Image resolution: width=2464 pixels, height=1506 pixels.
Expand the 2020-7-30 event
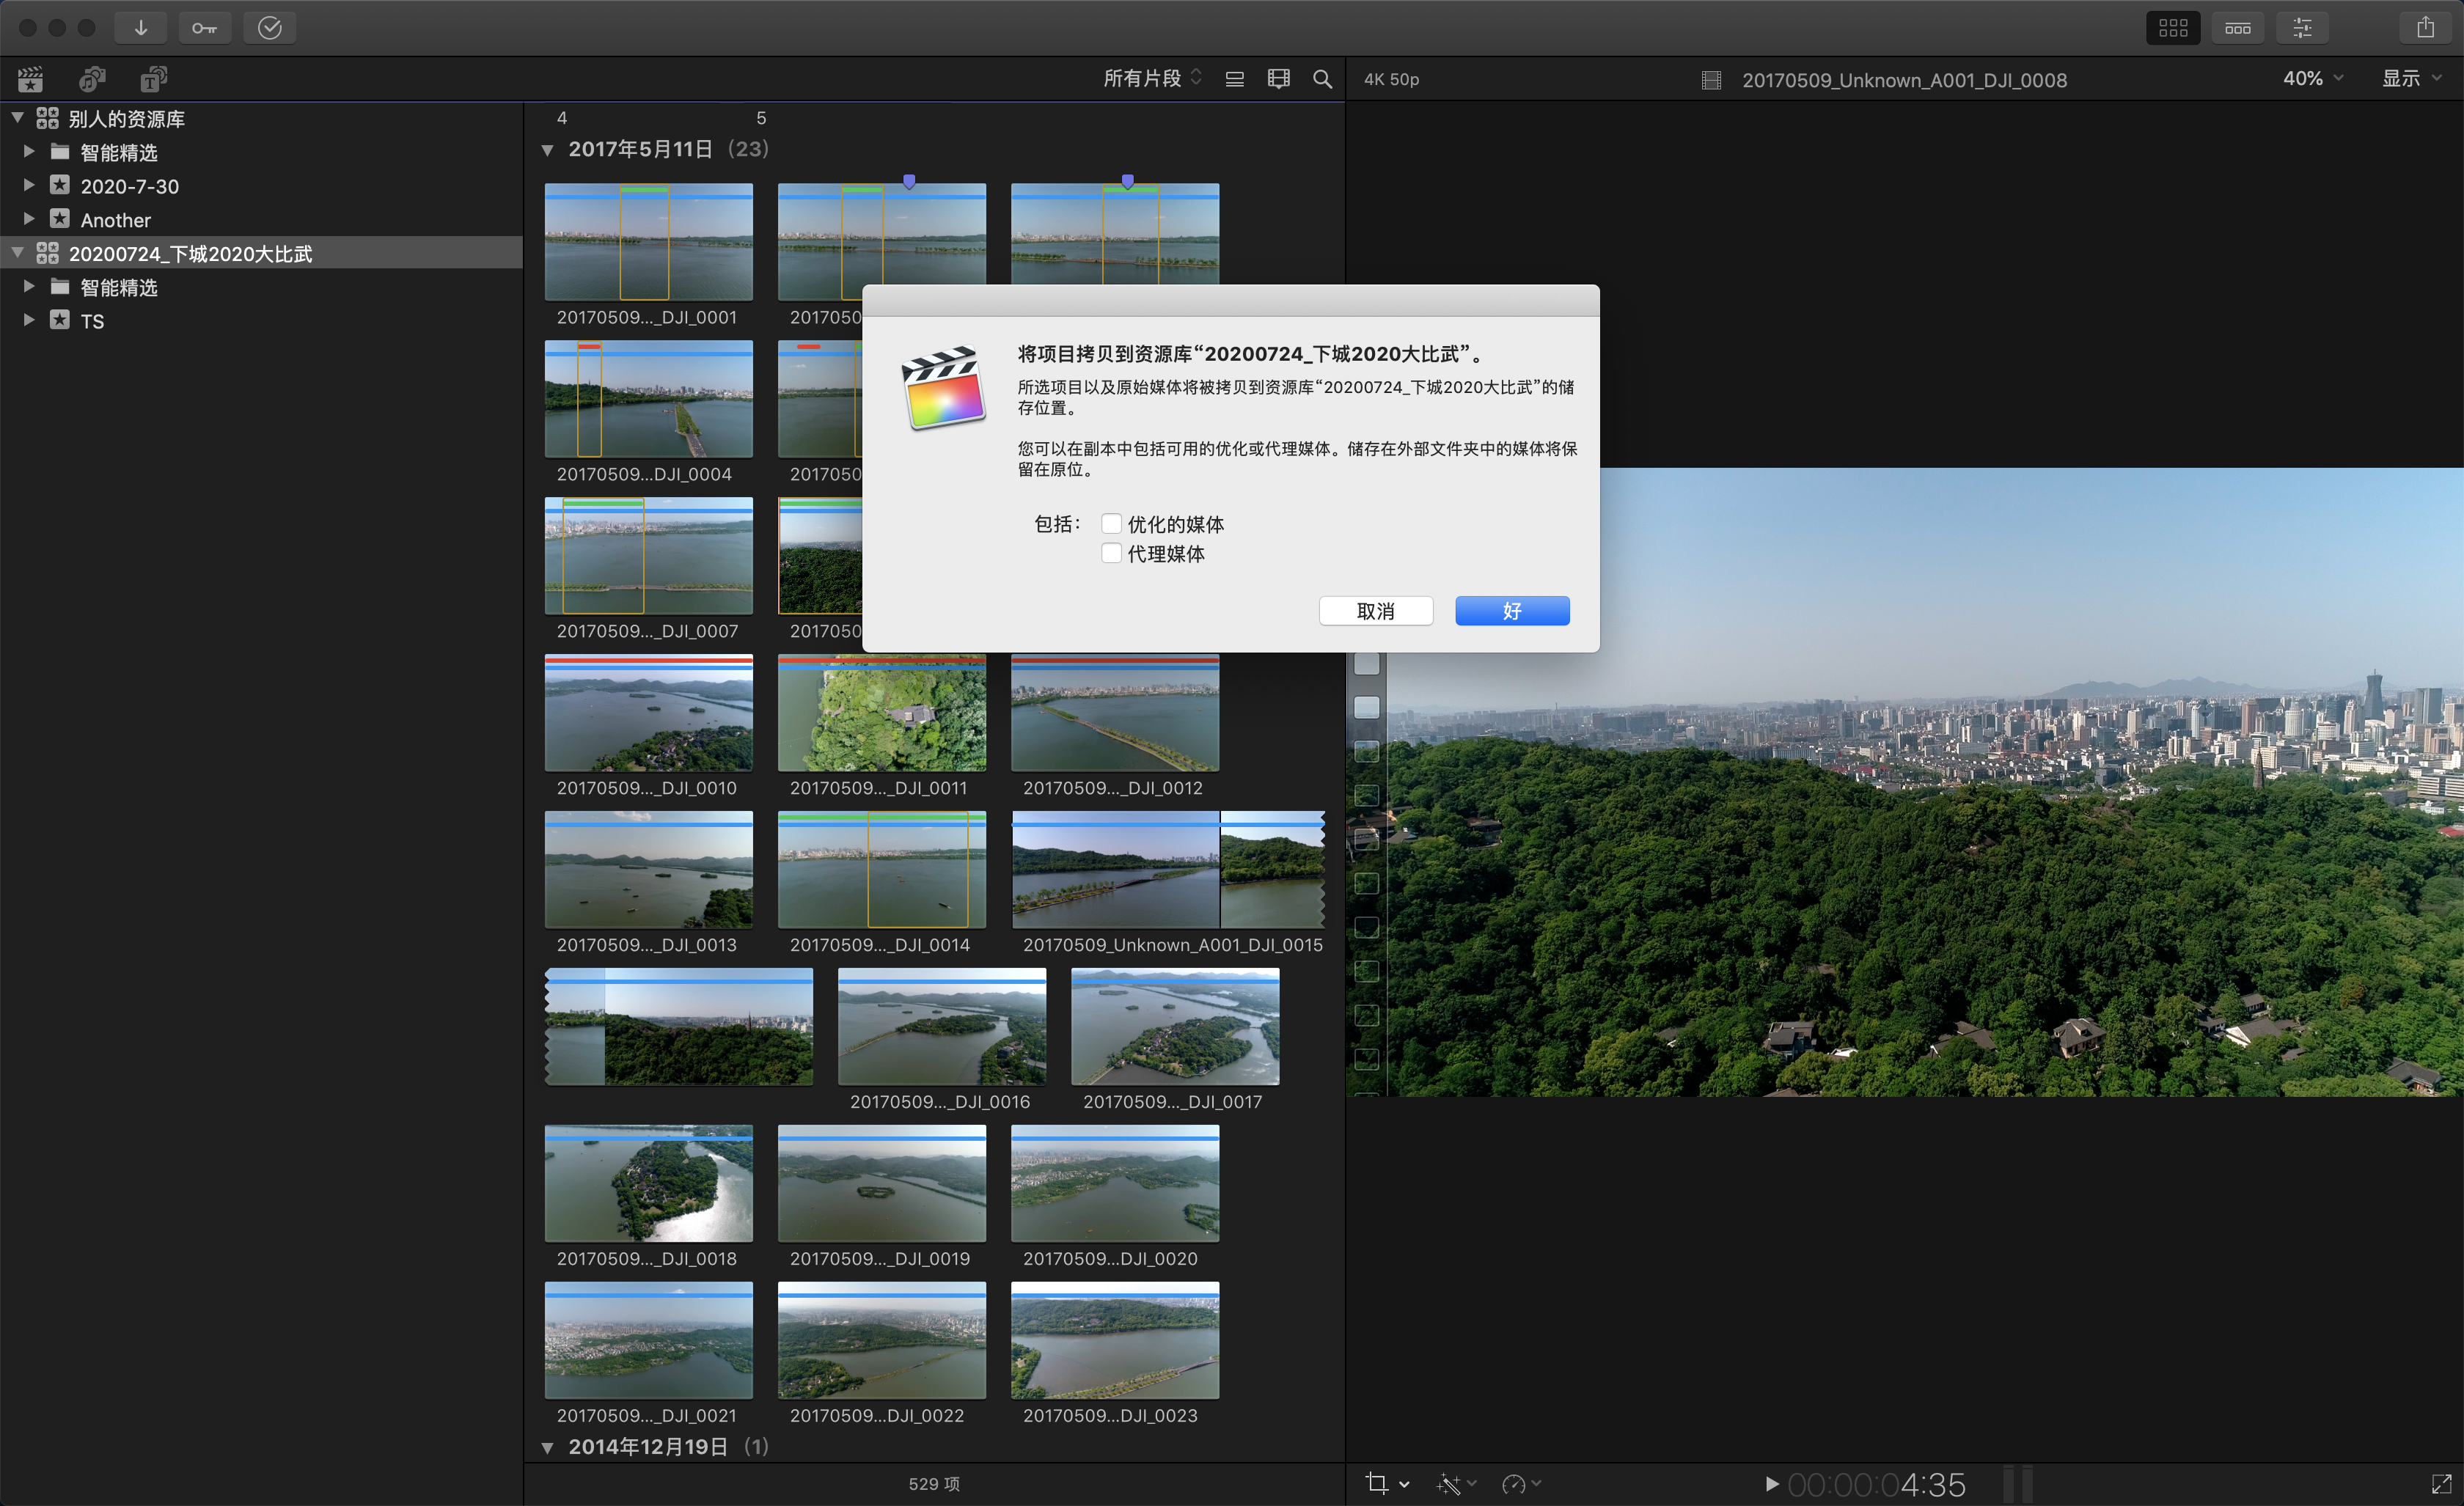[x=29, y=186]
